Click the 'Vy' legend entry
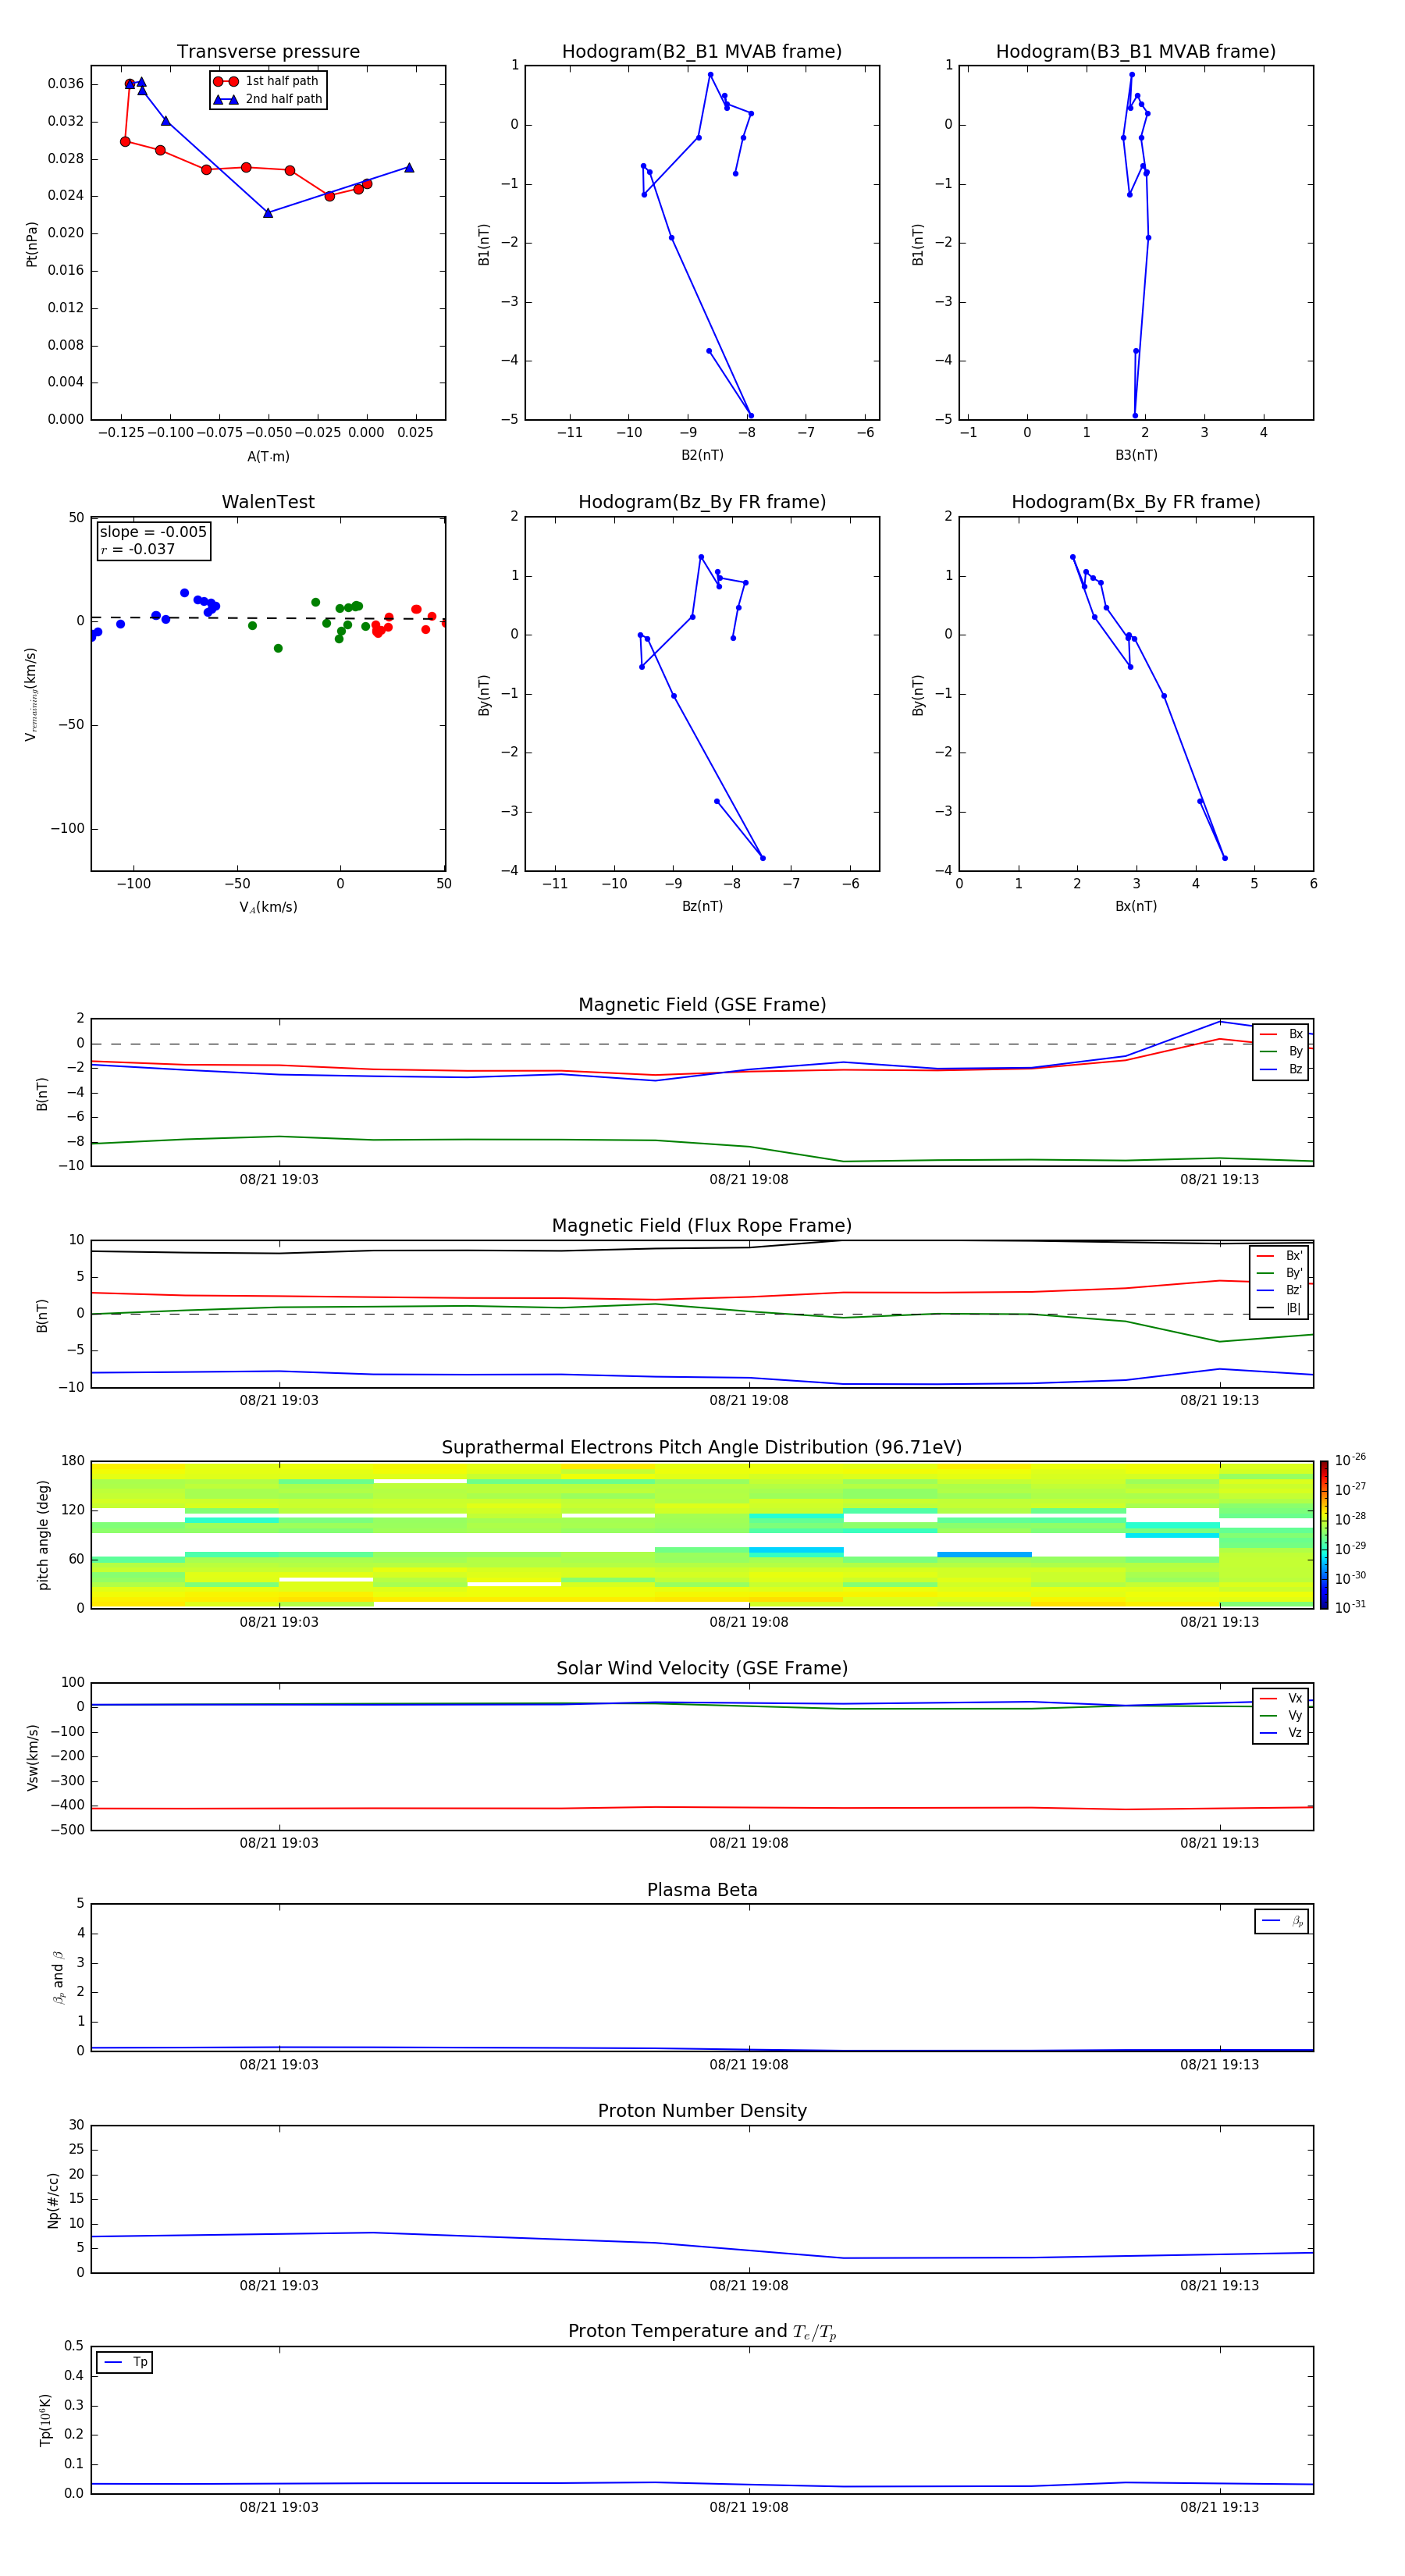 pos(1282,1715)
